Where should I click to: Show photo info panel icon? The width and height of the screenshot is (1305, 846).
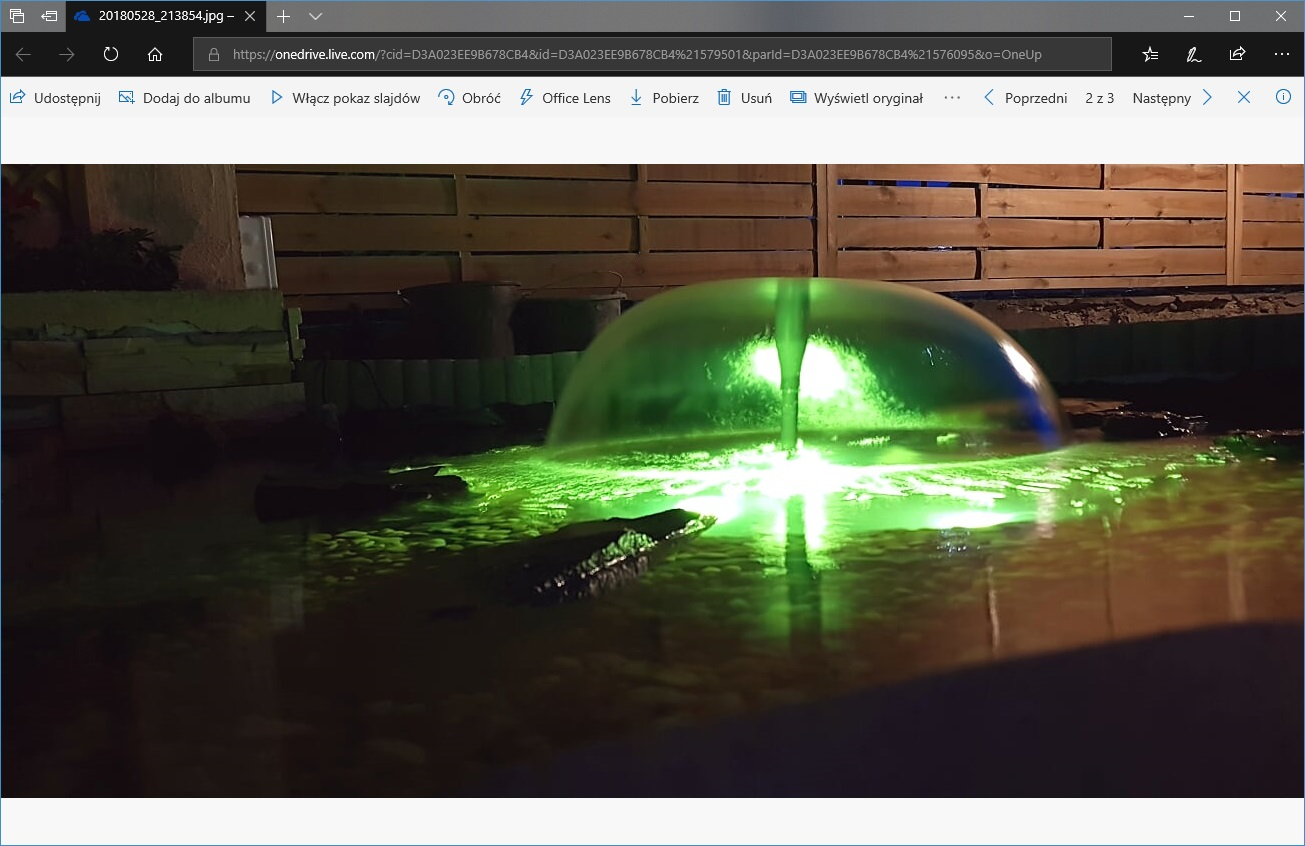[1284, 98]
